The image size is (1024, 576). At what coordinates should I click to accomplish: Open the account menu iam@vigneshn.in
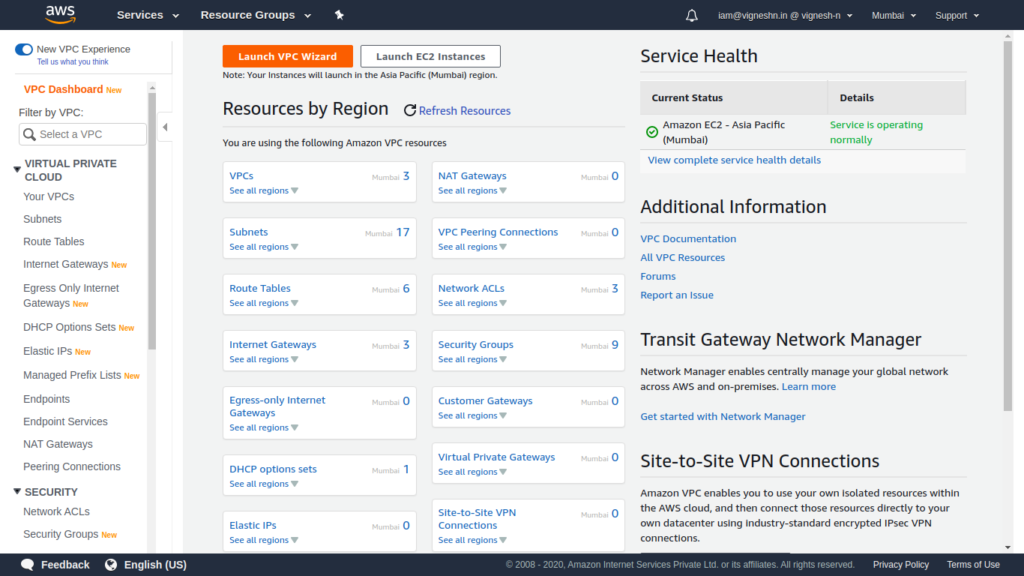click(785, 15)
